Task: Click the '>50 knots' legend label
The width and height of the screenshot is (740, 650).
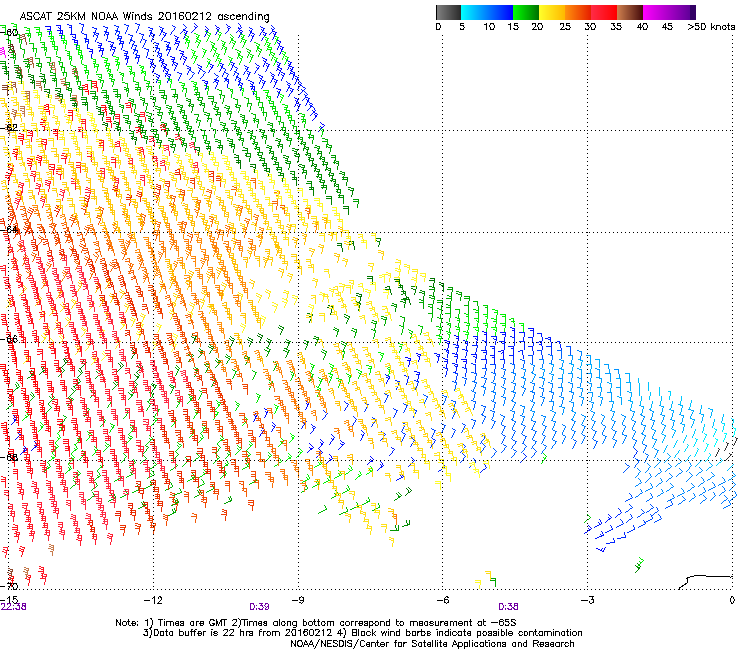Action: (711, 27)
